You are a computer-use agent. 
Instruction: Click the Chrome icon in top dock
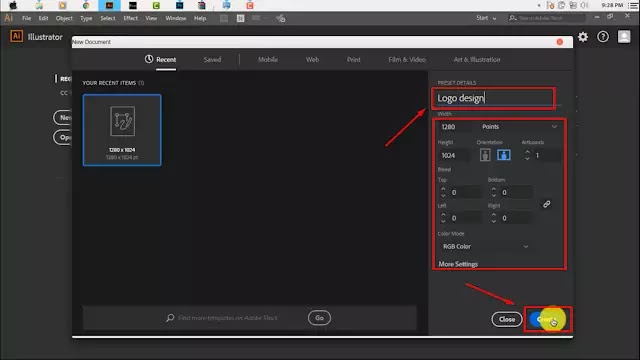click(86, 5)
